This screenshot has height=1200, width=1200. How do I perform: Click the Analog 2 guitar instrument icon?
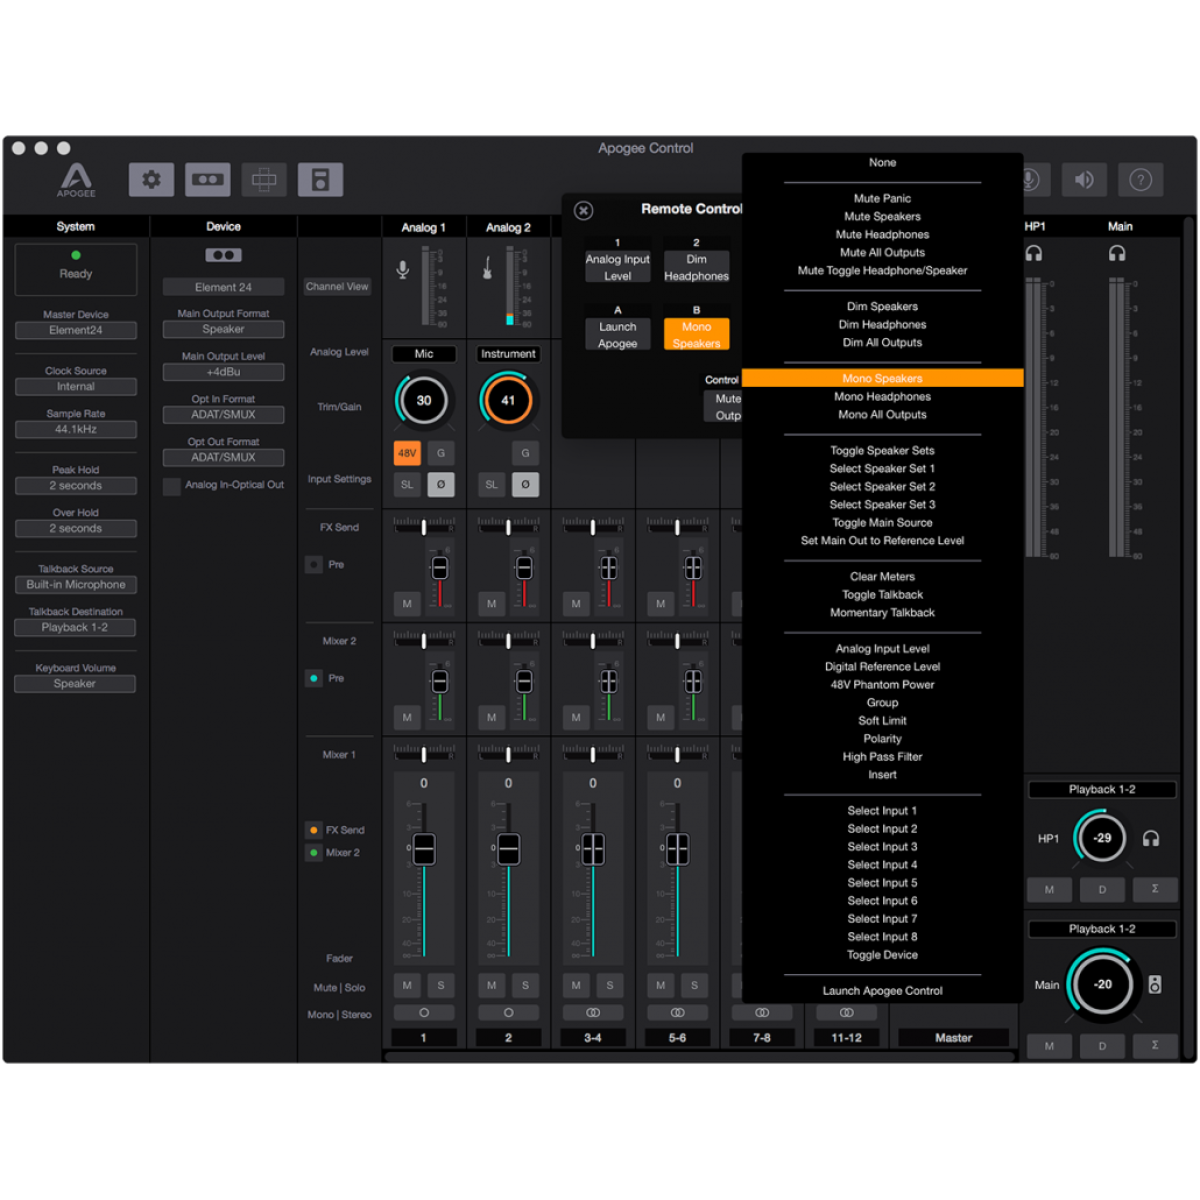pyautogui.click(x=487, y=268)
